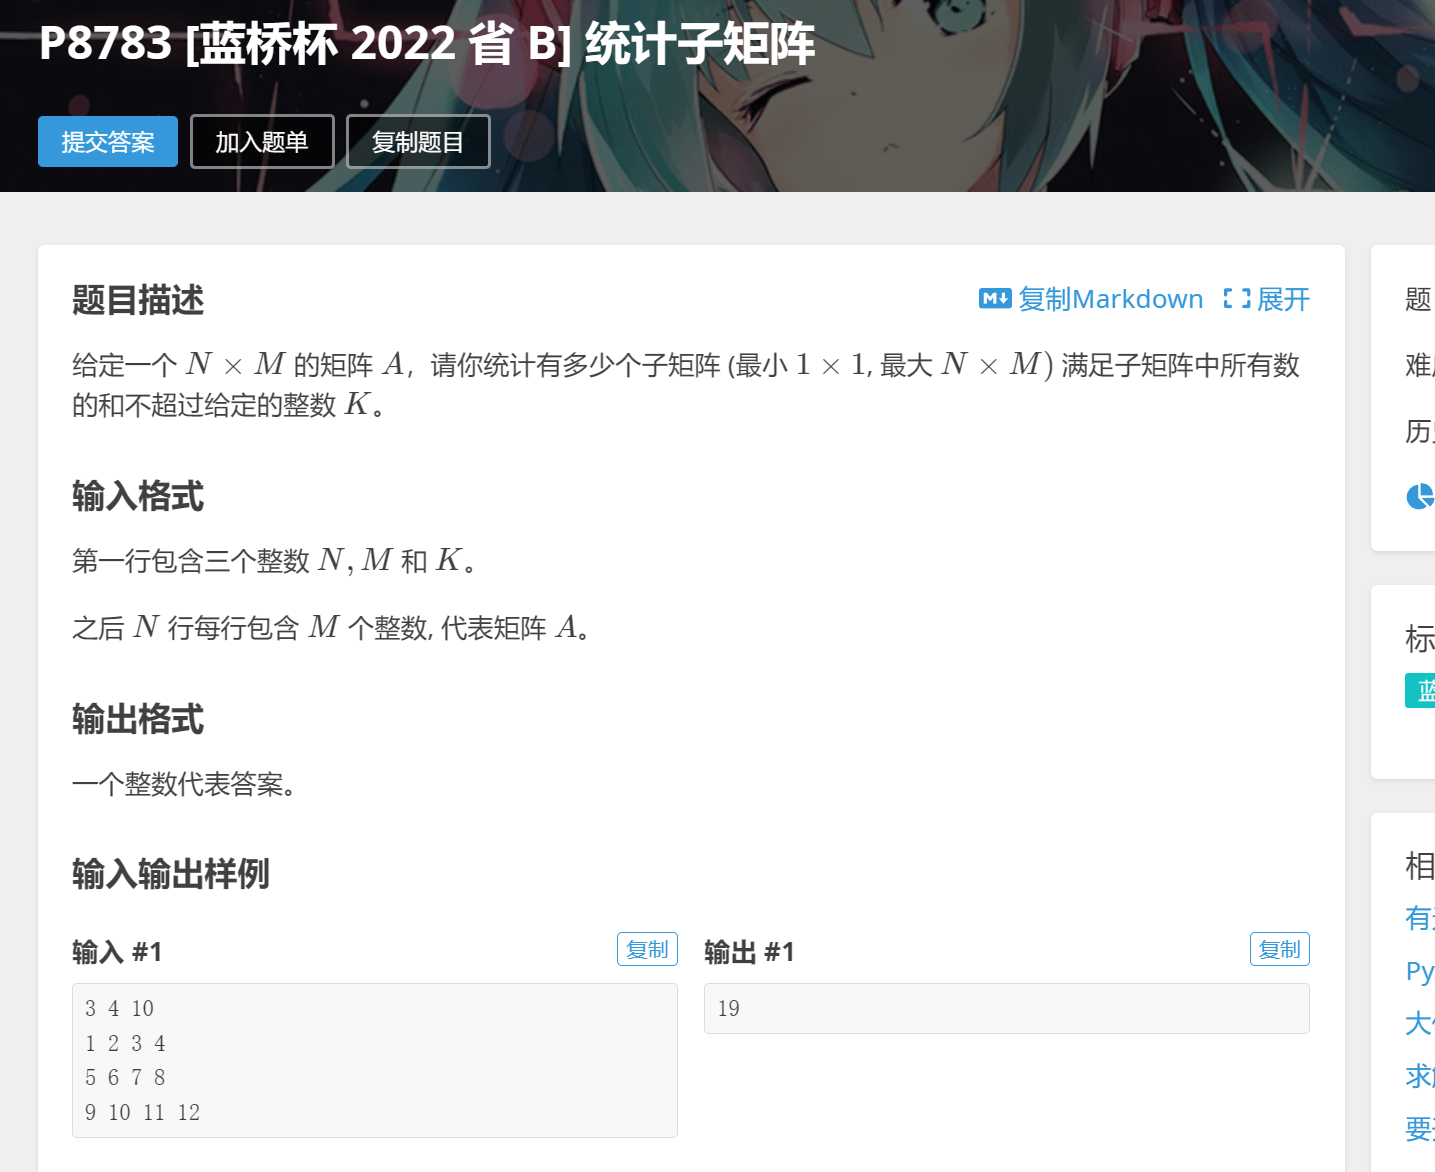Add problem via 加入题单 button
The image size is (1435, 1172).
[262, 142]
